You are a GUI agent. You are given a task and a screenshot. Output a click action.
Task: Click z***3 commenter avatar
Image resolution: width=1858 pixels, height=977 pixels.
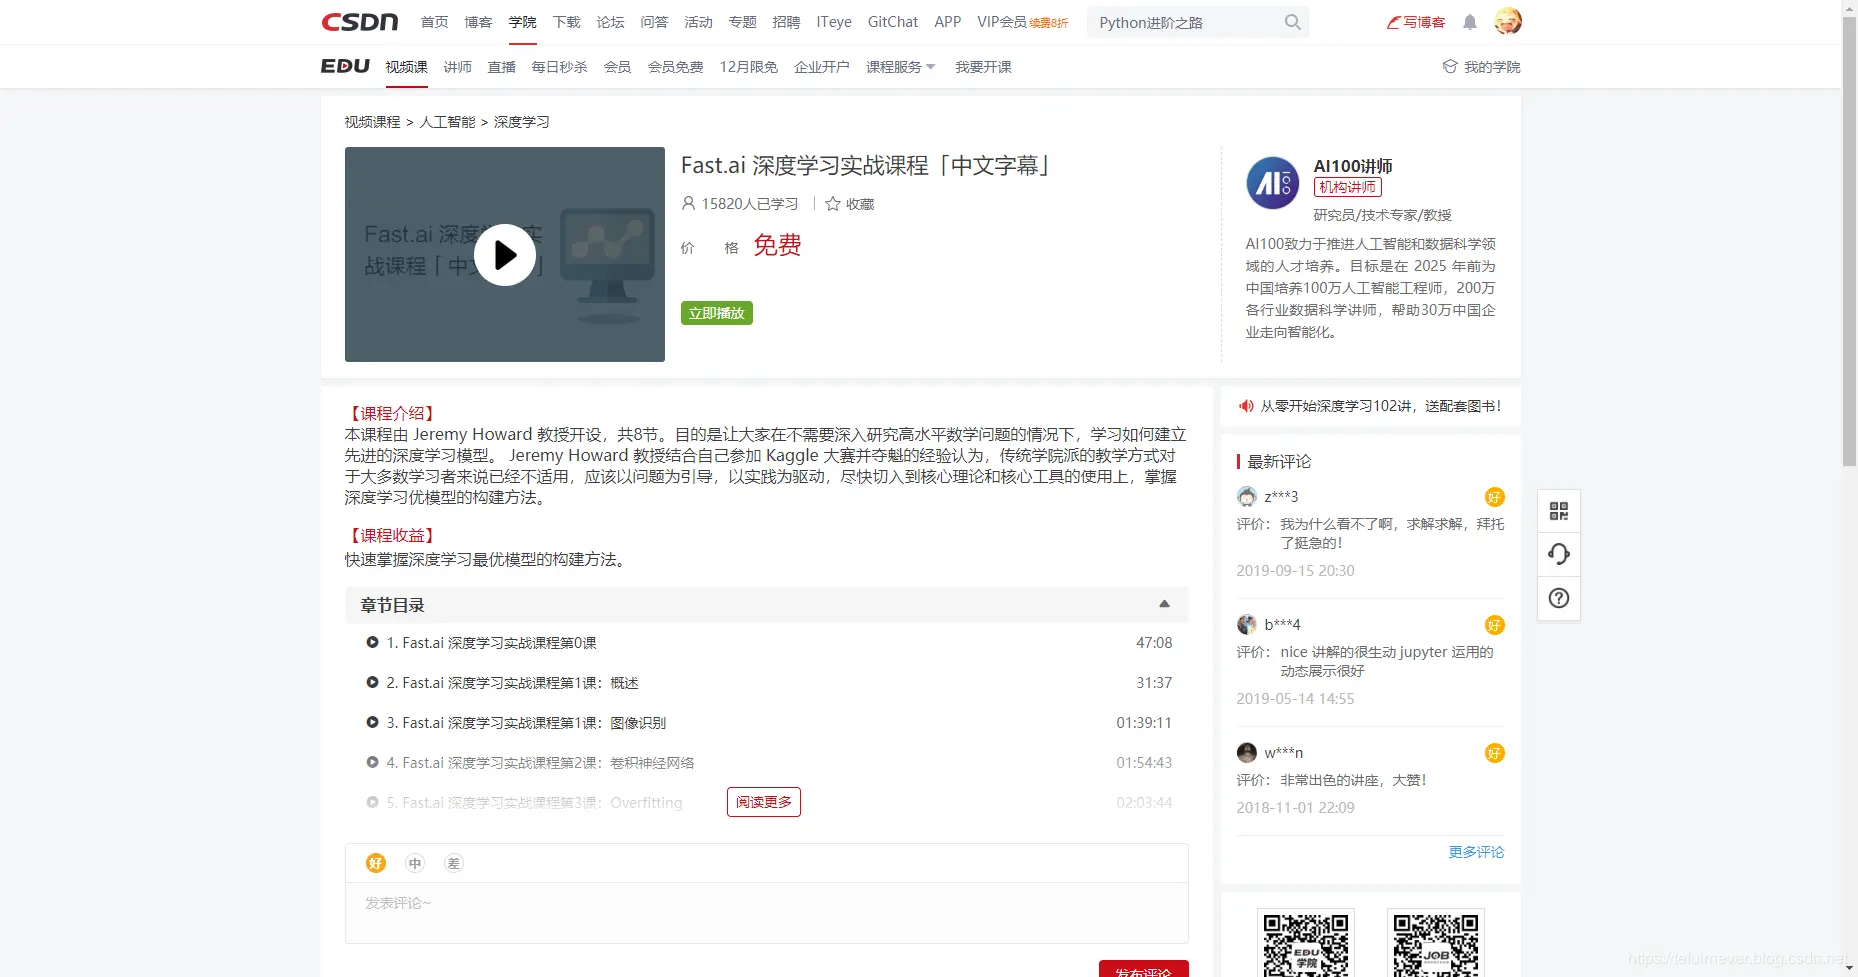tap(1246, 497)
